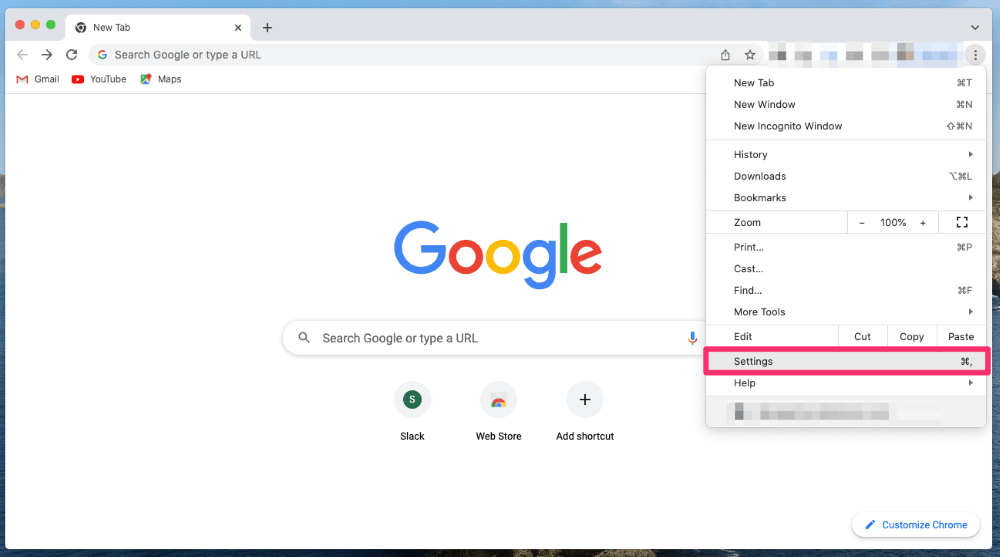The image size is (1000, 557).
Task: Open Downloads from the menu
Action: (x=846, y=176)
